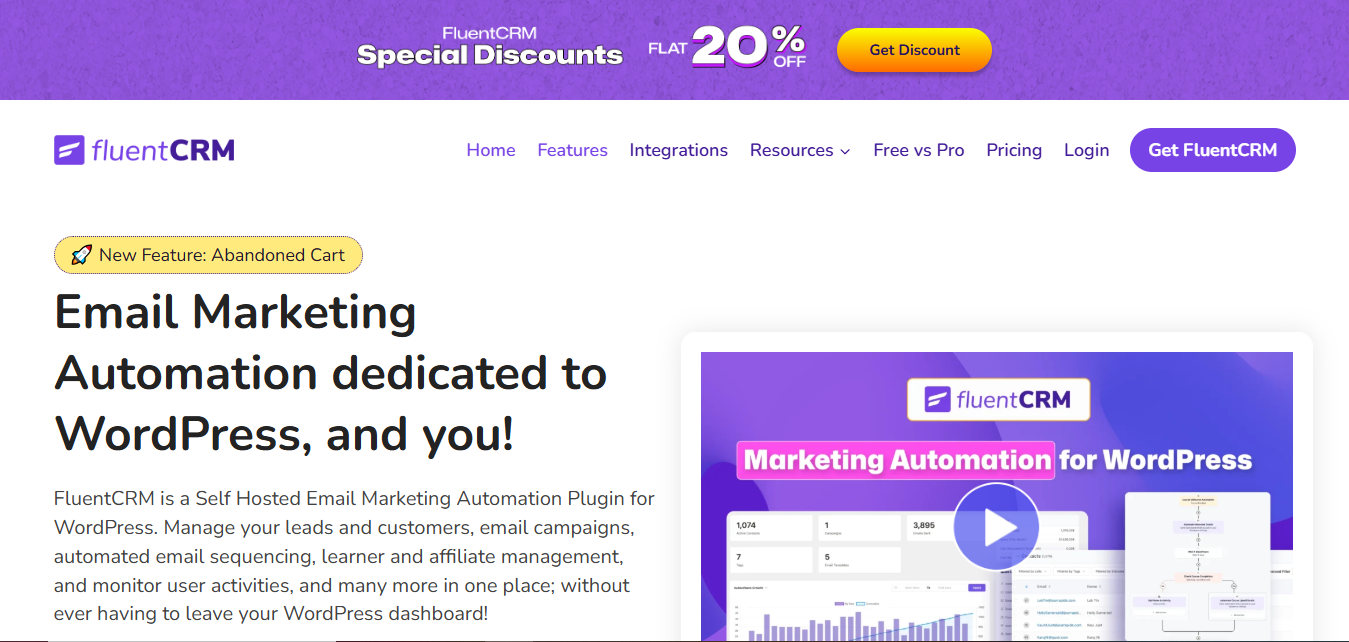Click the fluentCRM logo inside video thumbnail
This screenshot has width=1349, height=642.
click(x=998, y=399)
